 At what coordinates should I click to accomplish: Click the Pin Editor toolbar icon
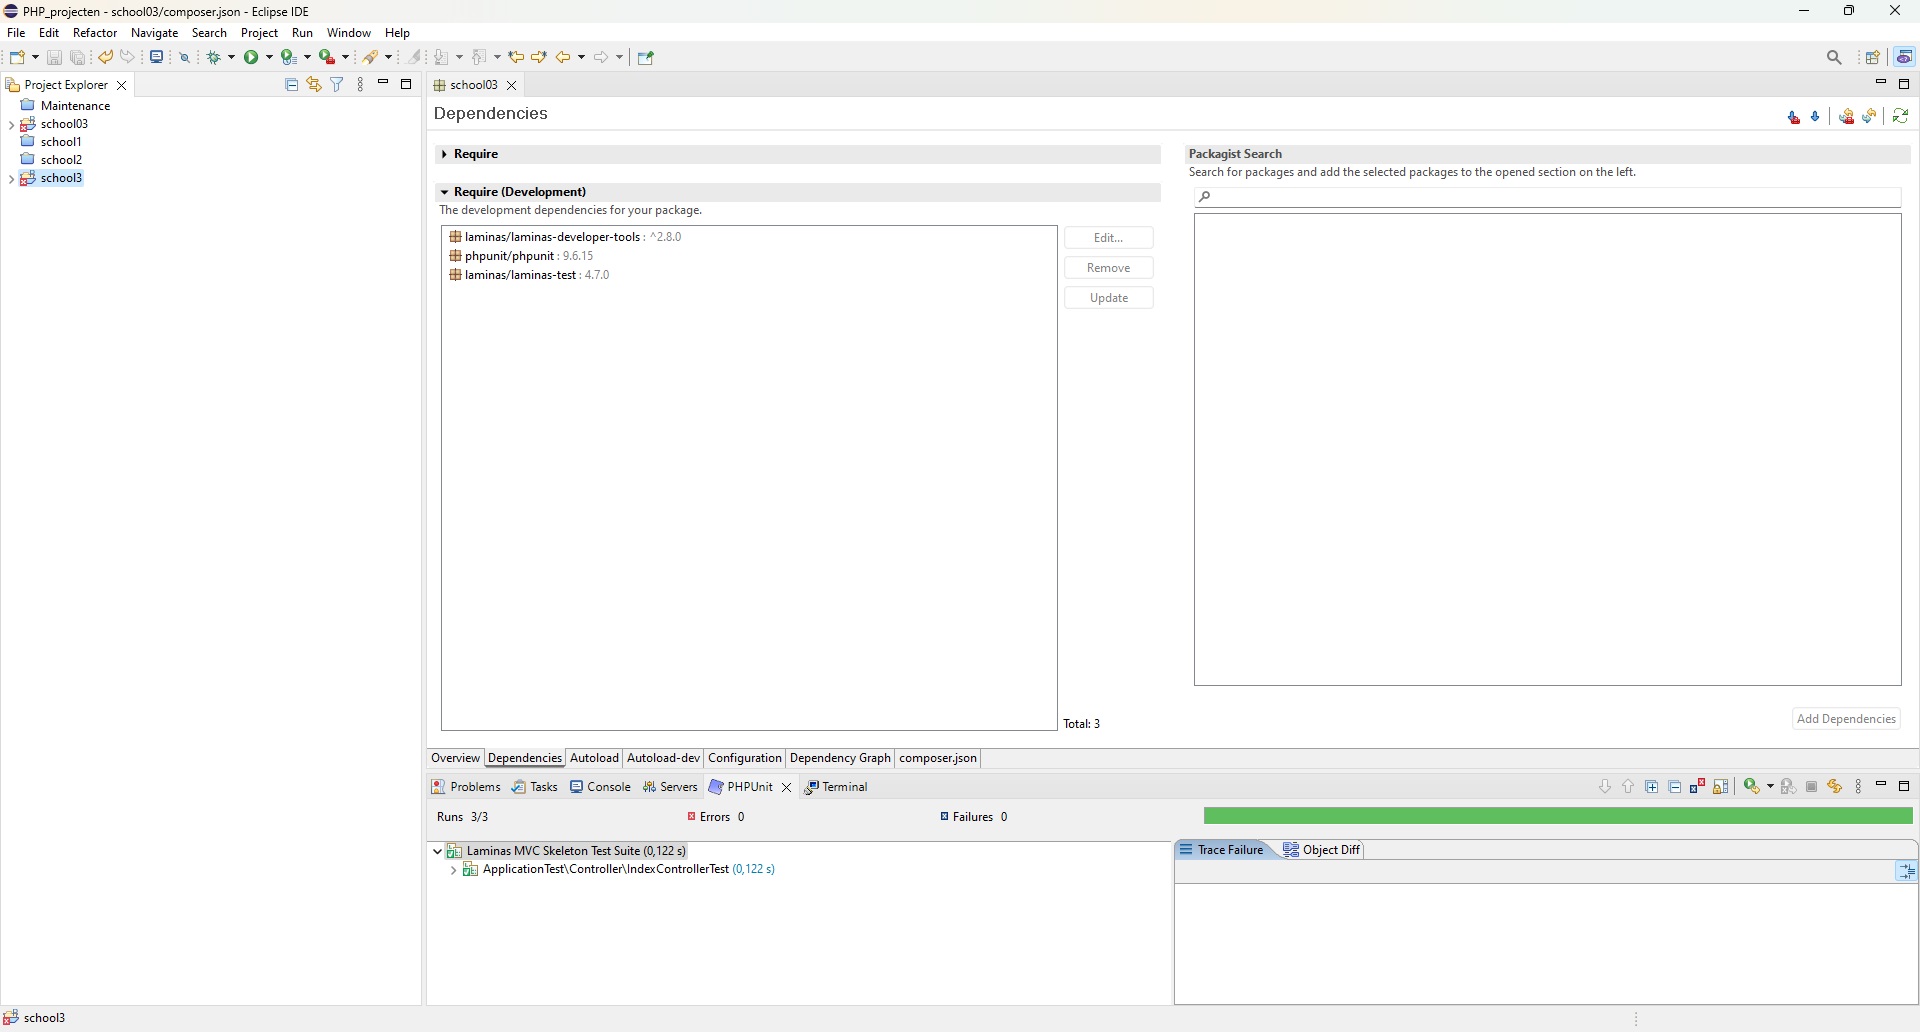click(x=647, y=58)
